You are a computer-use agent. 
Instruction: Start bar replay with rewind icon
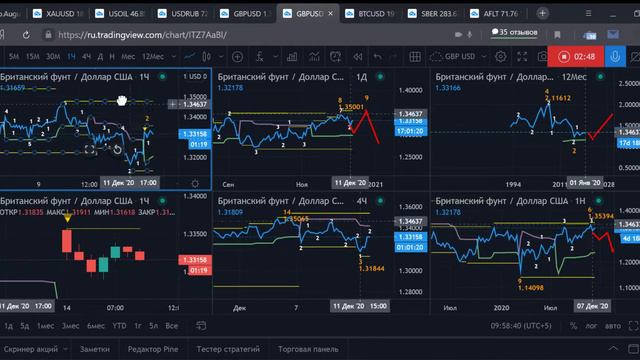click(x=358, y=57)
